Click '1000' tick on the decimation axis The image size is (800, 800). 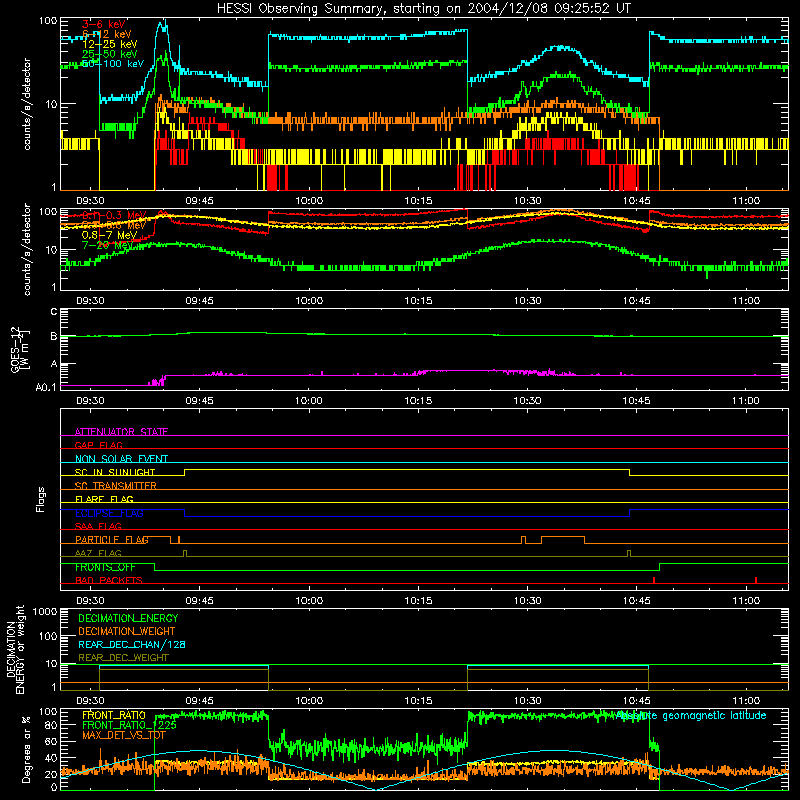[x=45, y=611]
